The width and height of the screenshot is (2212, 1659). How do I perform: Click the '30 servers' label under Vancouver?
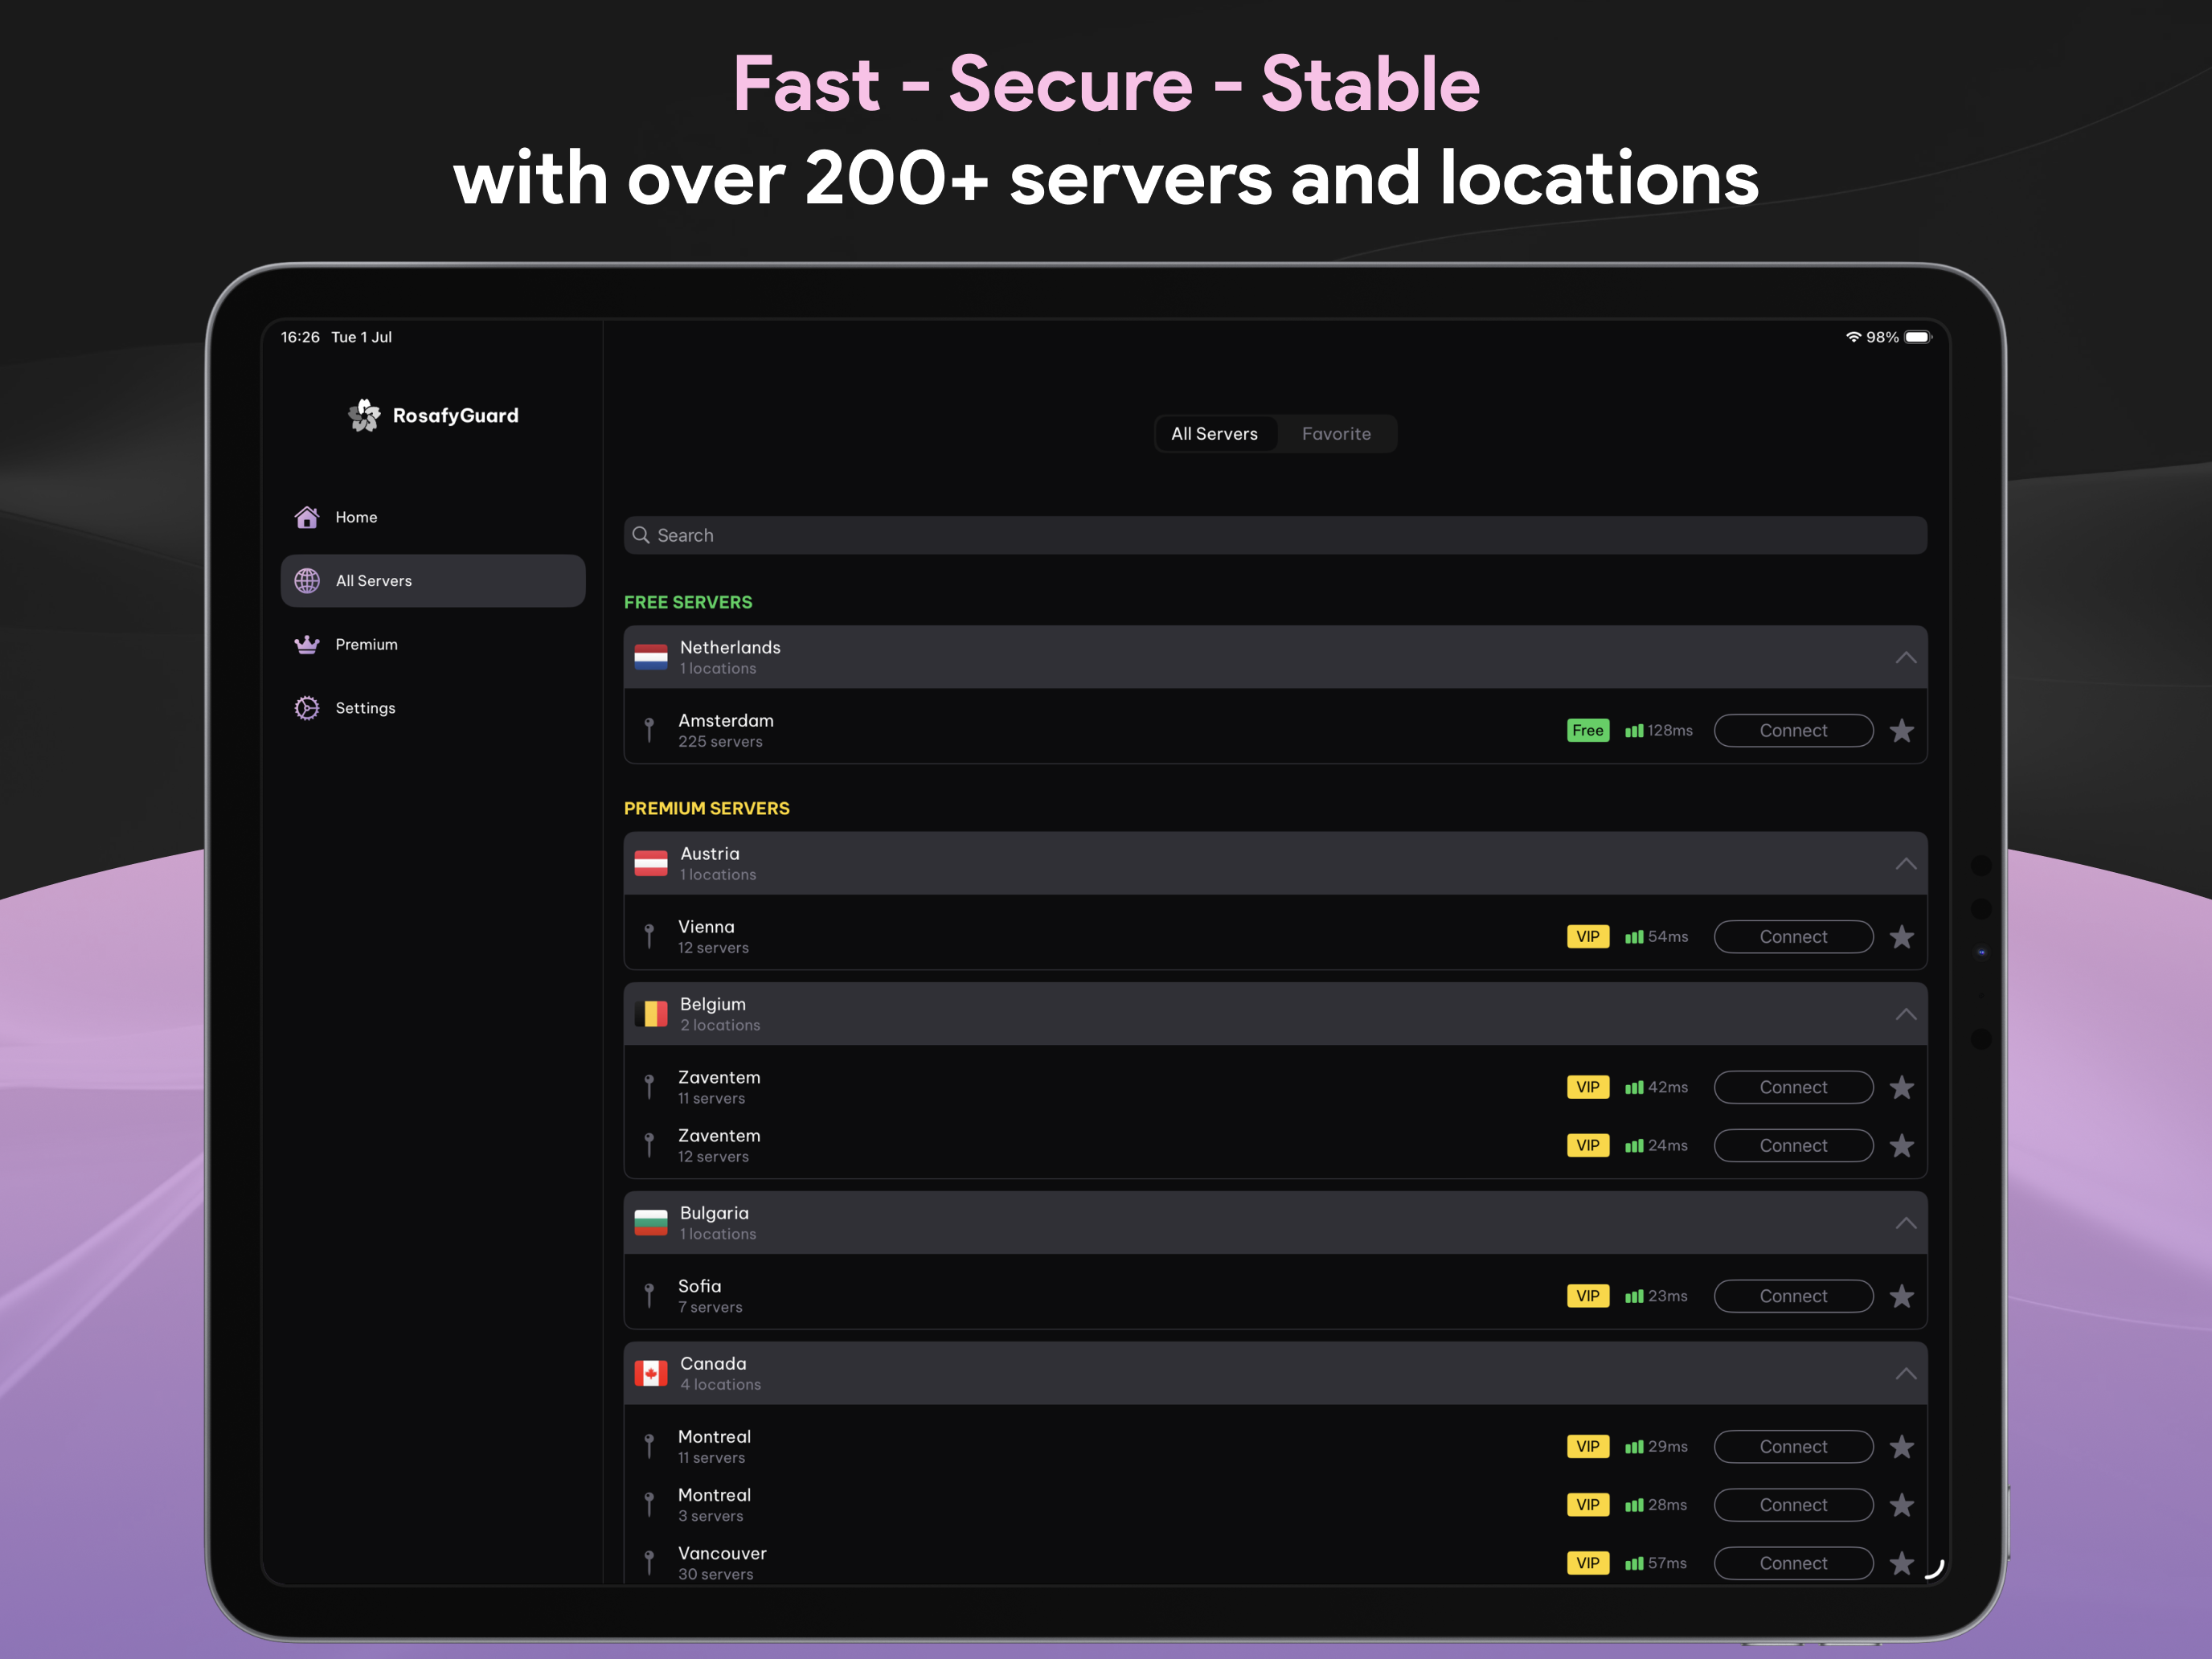click(716, 1574)
